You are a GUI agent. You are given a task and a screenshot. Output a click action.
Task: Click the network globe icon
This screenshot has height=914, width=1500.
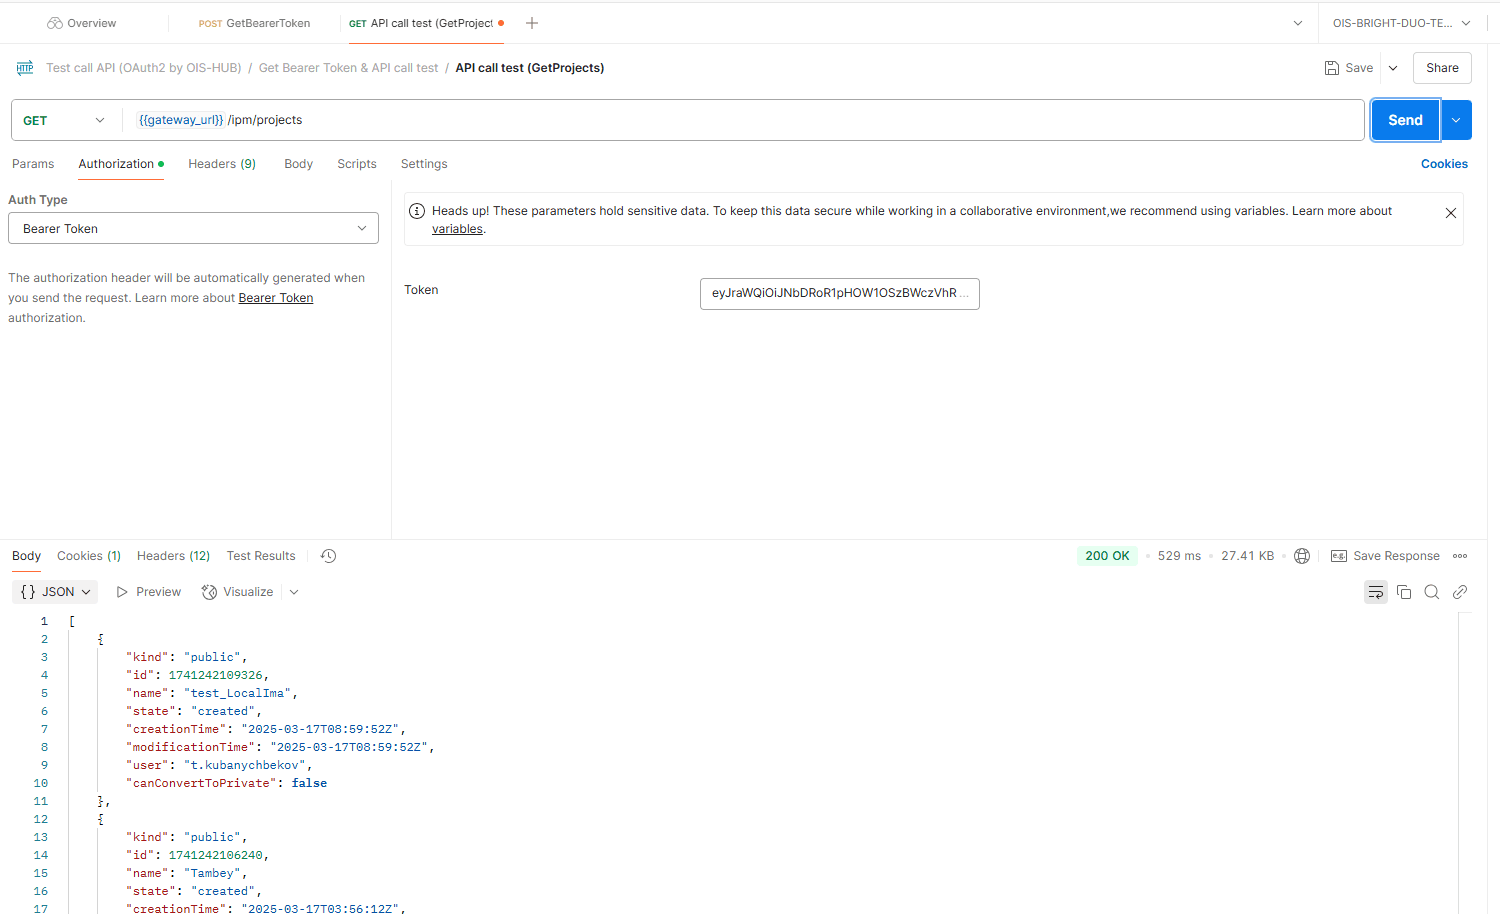(1302, 556)
